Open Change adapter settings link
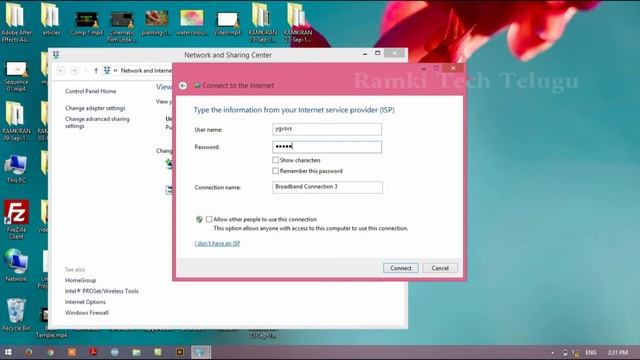The width and height of the screenshot is (640, 360). pos(95,108)
